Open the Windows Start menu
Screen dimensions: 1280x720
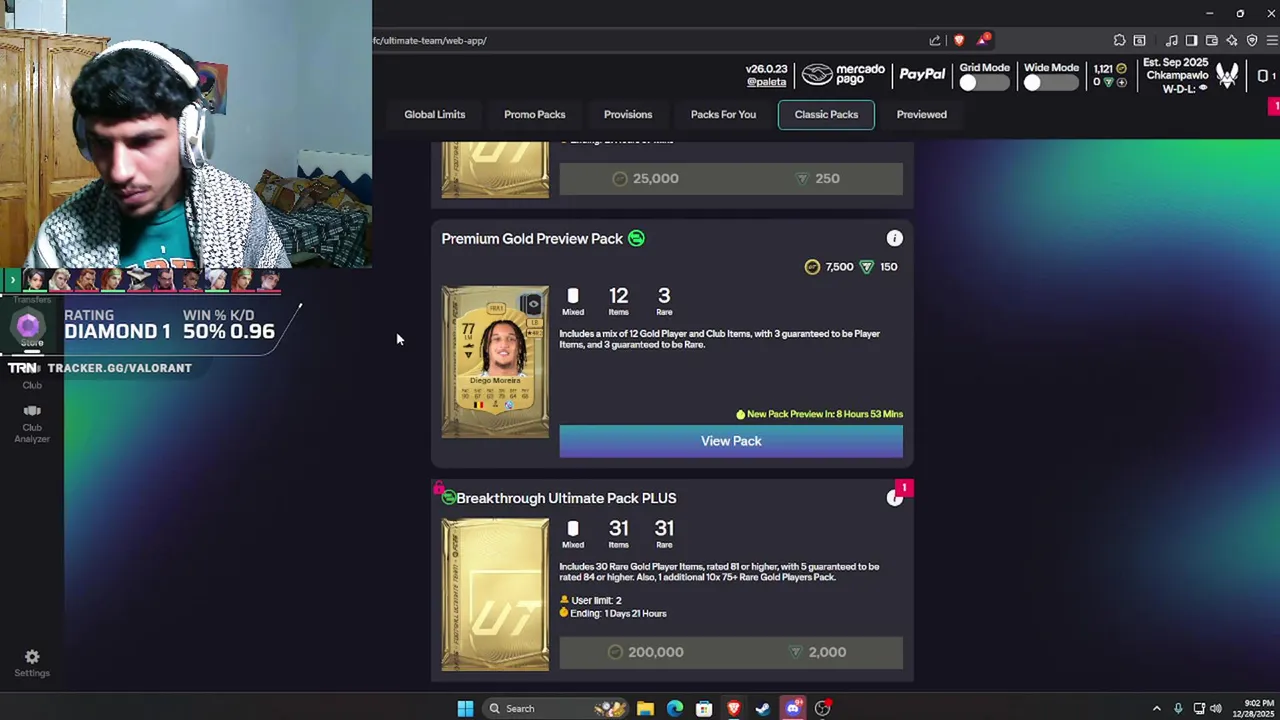(465, 708)
